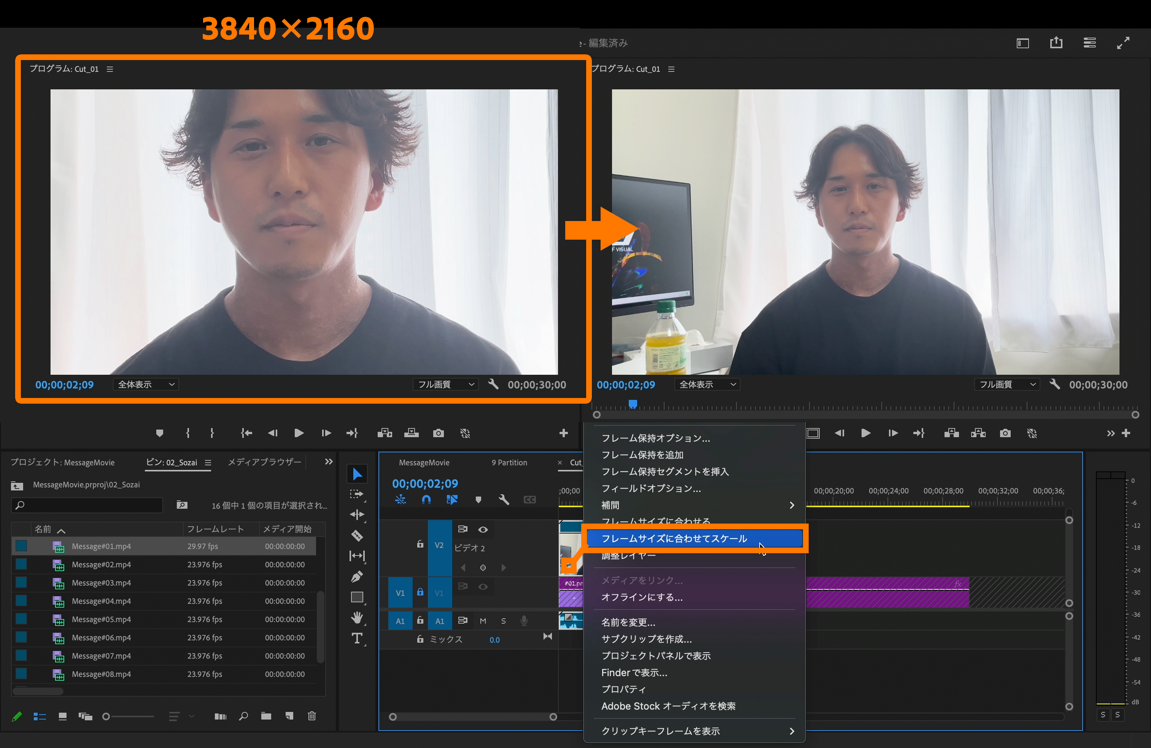Toggle project writable pencil icon
Screen dimensions: 1151x748
pyautogui.click(x=17, y=716)
